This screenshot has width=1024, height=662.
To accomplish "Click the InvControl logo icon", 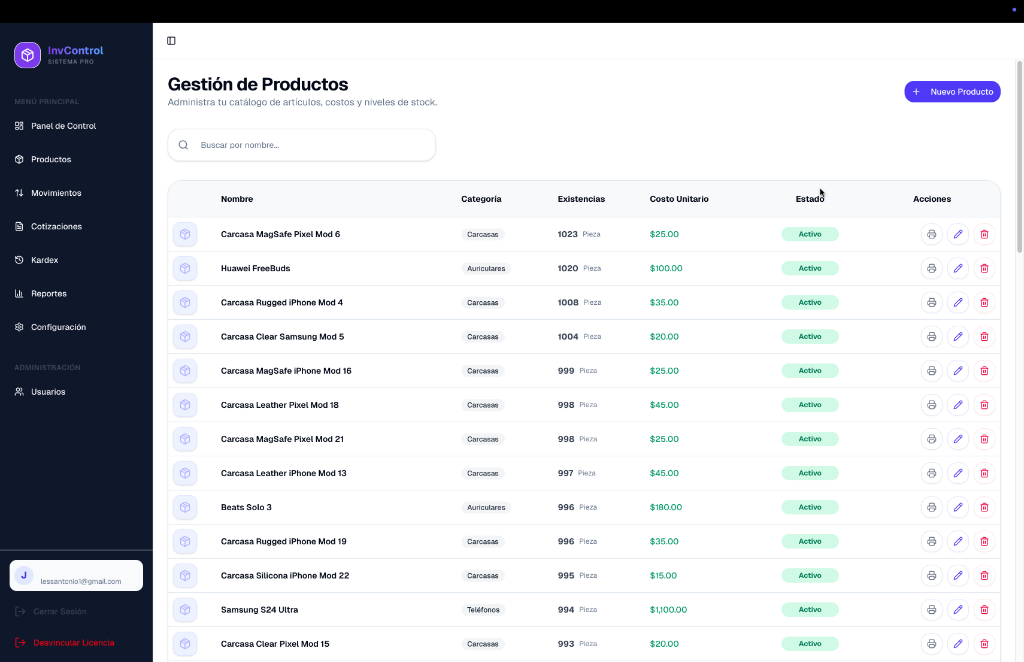I will pyautogui.click(x=27, y=55).
